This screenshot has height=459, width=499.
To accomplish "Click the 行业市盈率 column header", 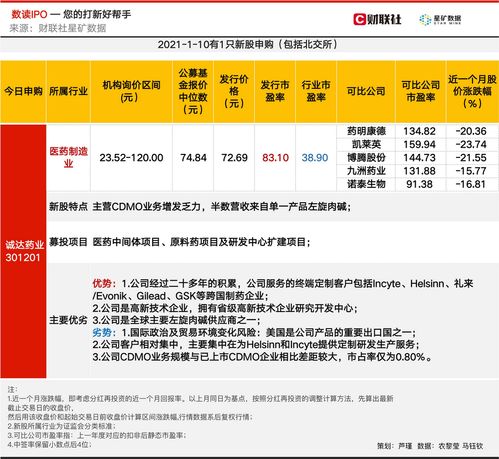I will click(316, 91).
